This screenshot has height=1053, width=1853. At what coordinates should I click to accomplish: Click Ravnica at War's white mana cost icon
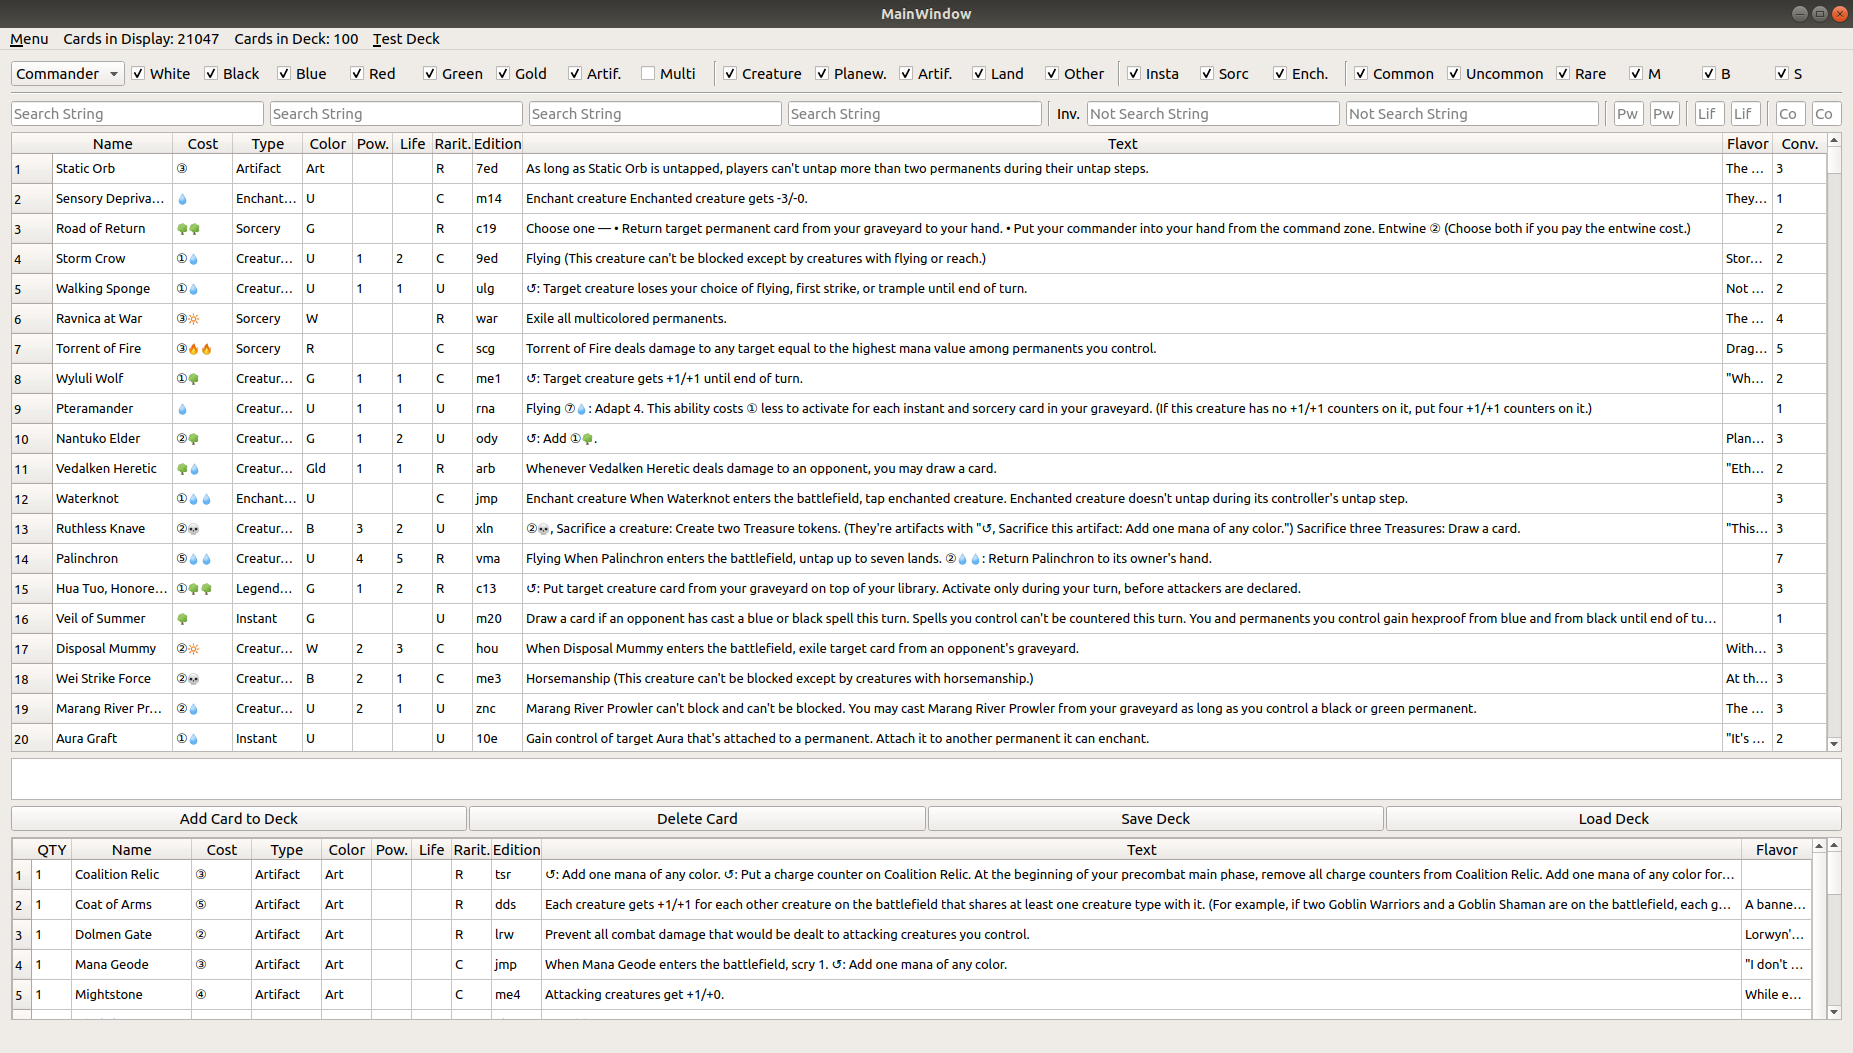point(193,319)
